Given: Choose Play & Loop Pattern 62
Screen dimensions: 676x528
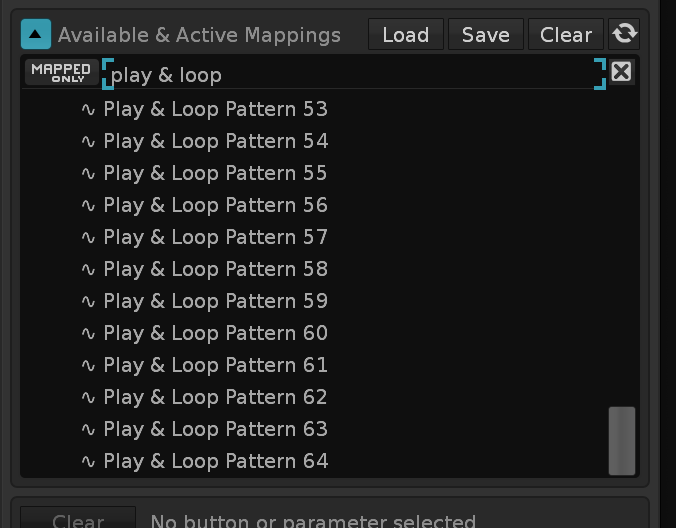Looking at the screenshot, I should click(215, 397).
